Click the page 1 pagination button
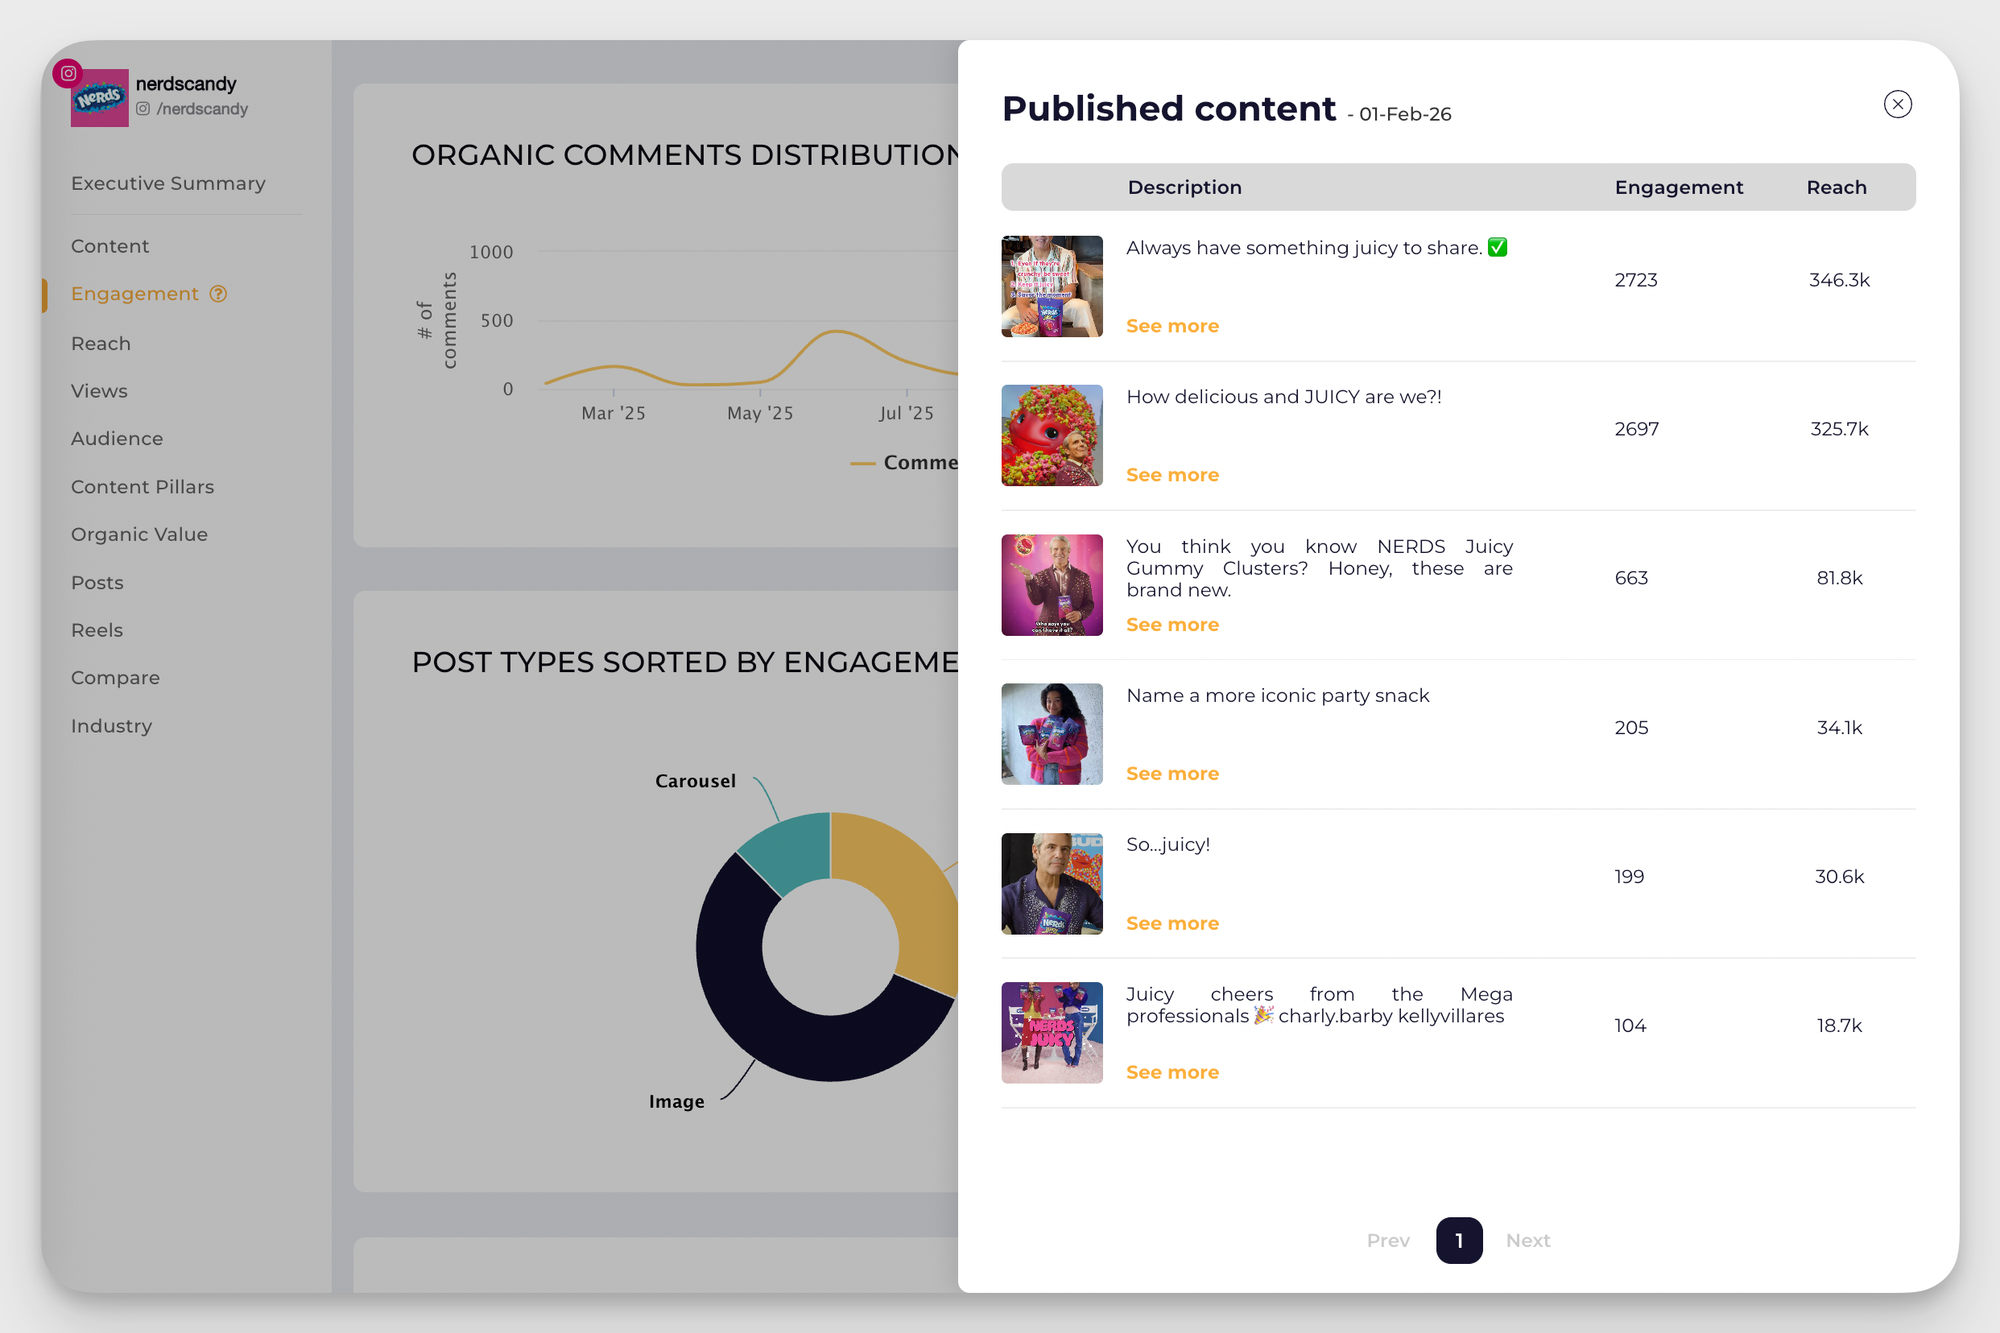 [x=1459, y=1240]
